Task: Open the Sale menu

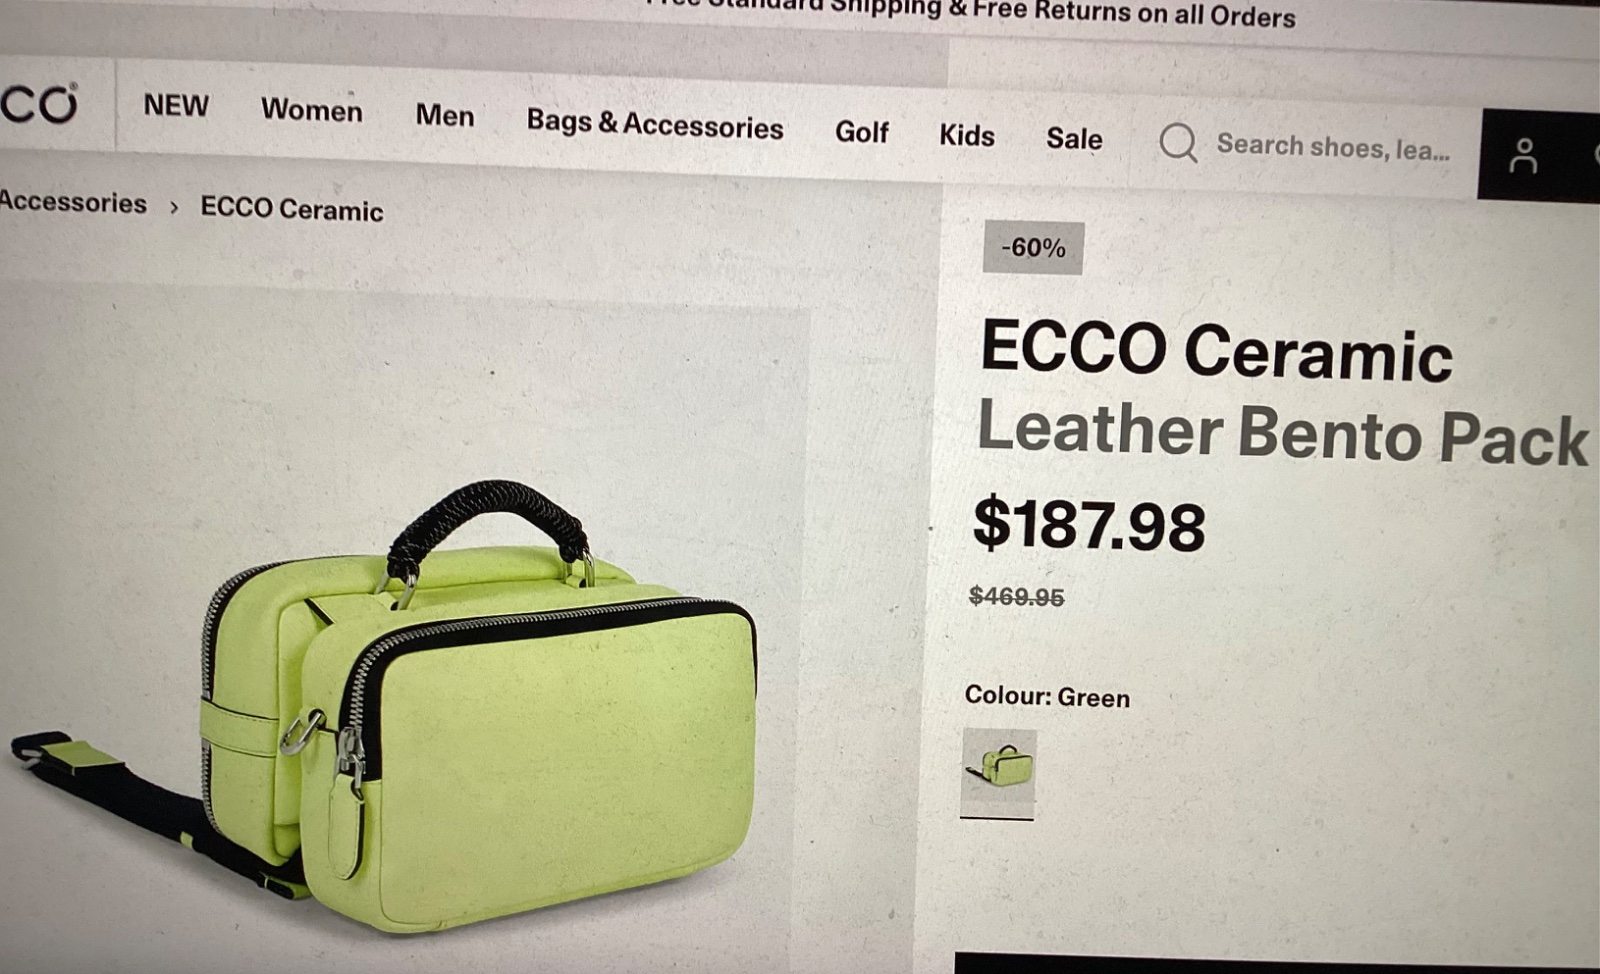Action: [1074, 138]
